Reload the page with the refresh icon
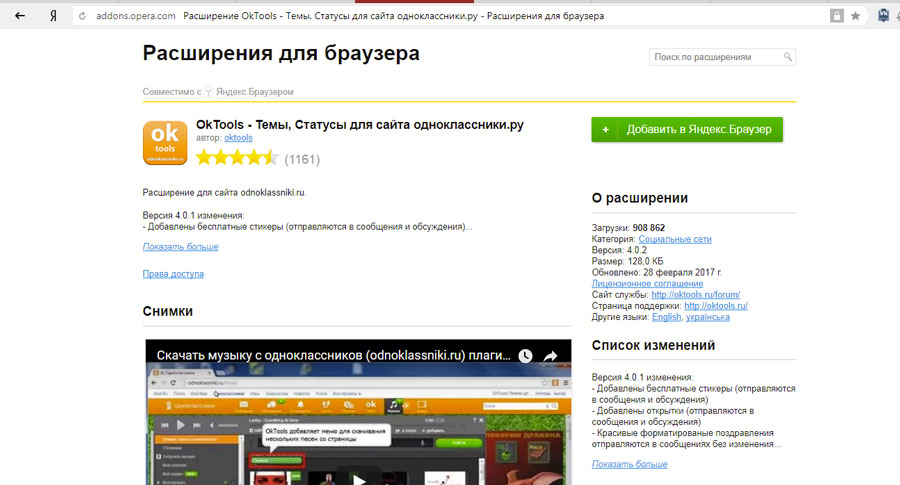The height and width of the screenshot is (485, 900). (83, 16)
